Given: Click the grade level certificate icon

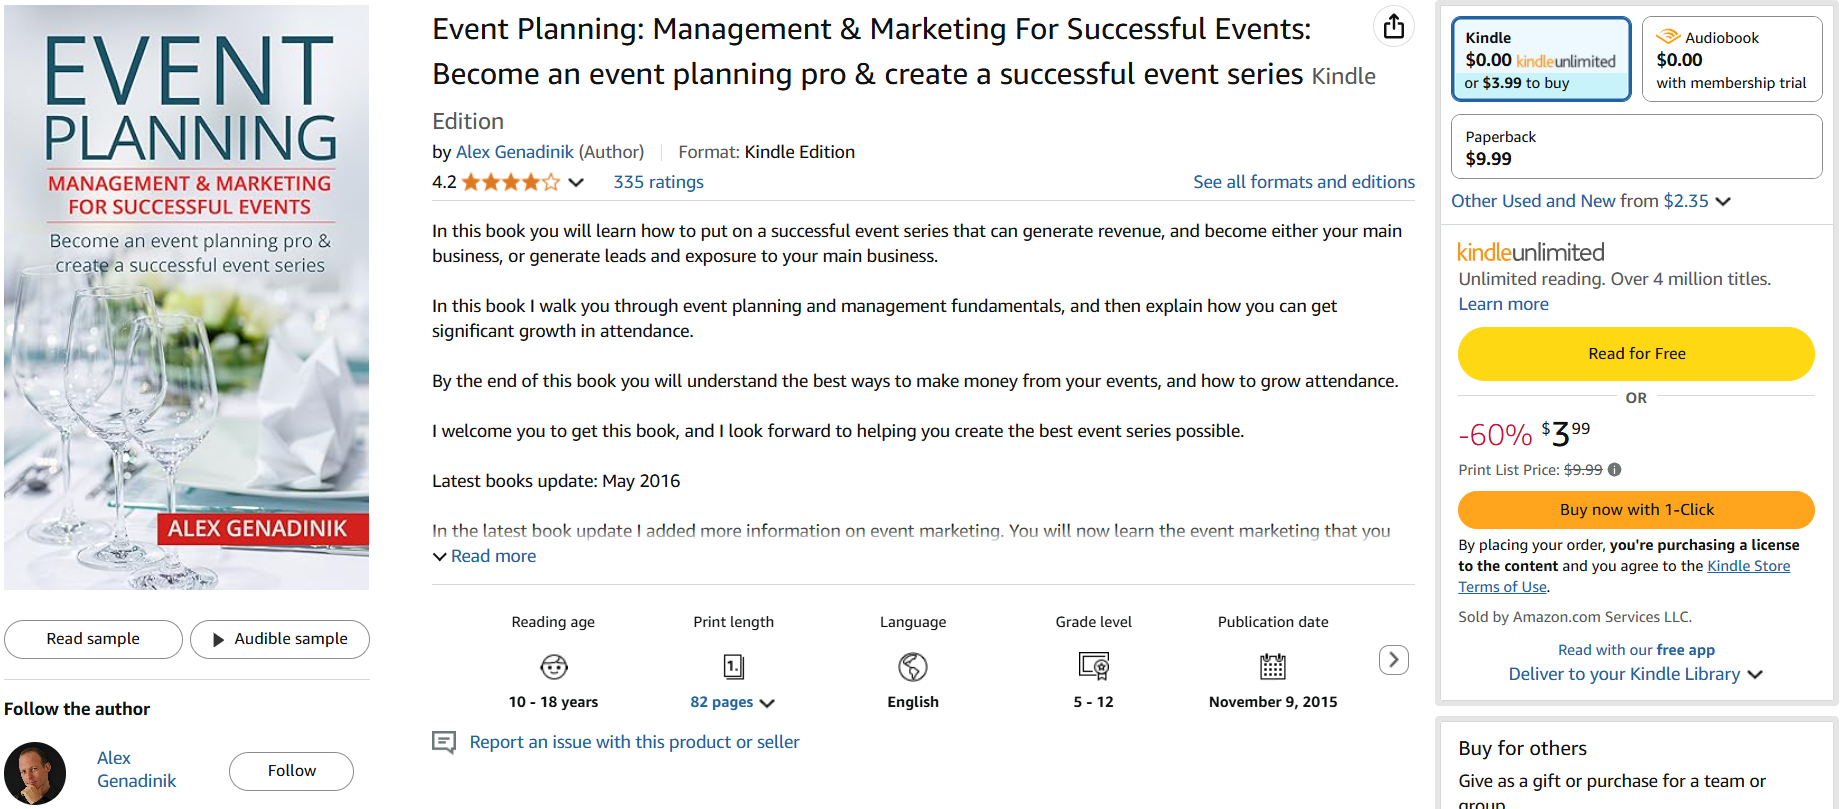Looking at the screenshot, I should click(1094, 666).
